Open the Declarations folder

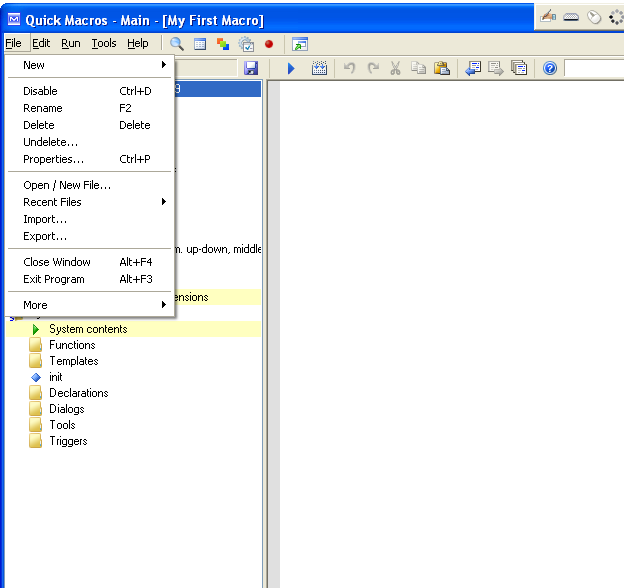(x=79, y=393)
